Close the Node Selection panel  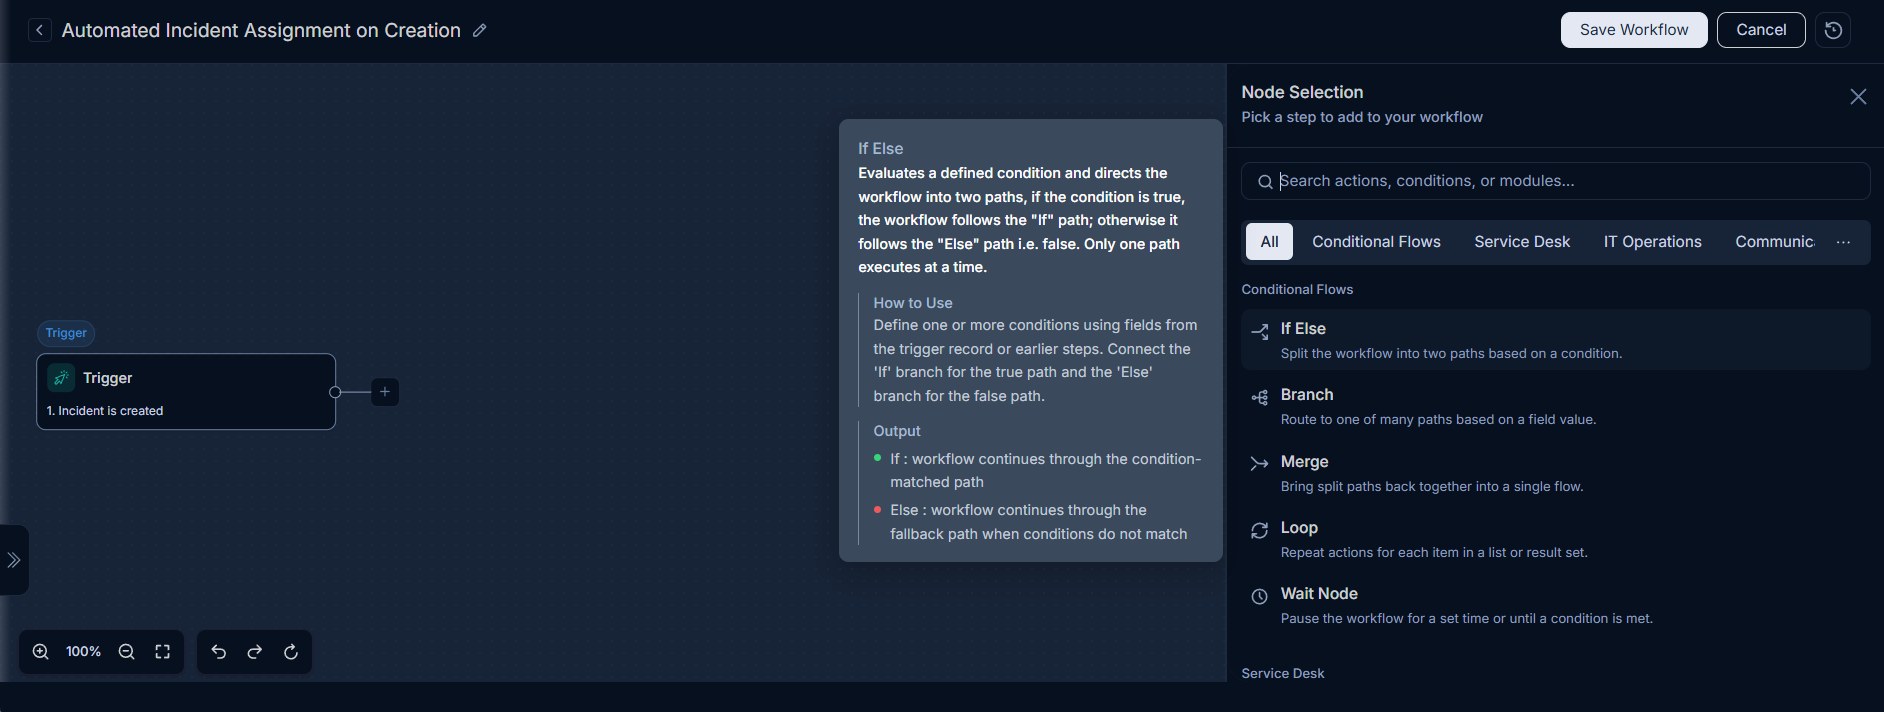[1858, 97]
